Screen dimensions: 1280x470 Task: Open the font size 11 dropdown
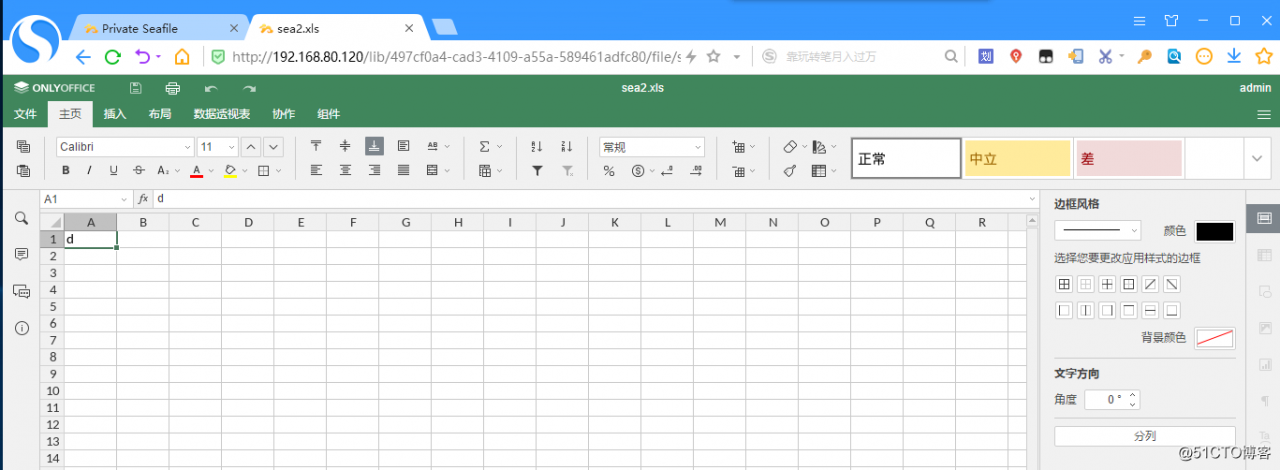click(232, 147)
